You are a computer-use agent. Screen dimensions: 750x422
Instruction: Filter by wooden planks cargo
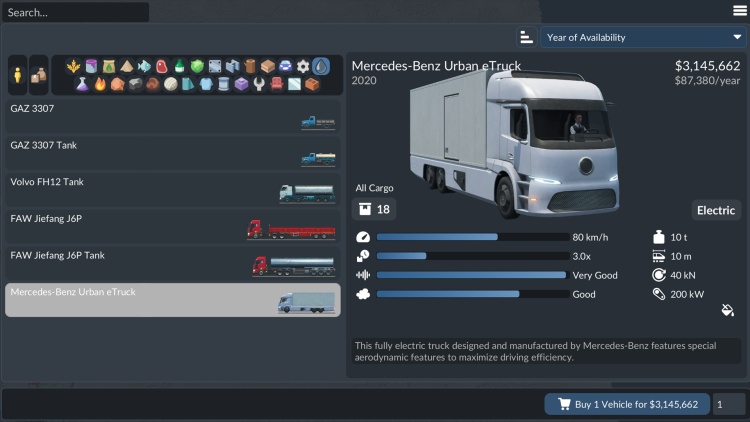268,66
